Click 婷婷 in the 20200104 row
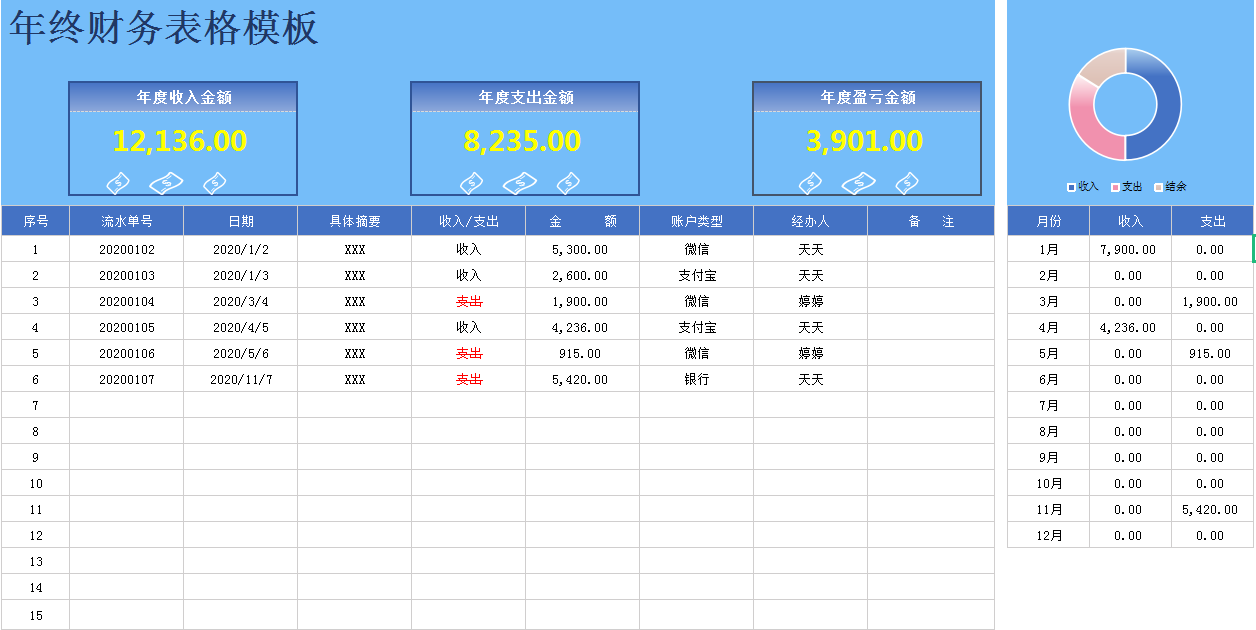The width and height of the screenshot is (1256, 630). 811,301
